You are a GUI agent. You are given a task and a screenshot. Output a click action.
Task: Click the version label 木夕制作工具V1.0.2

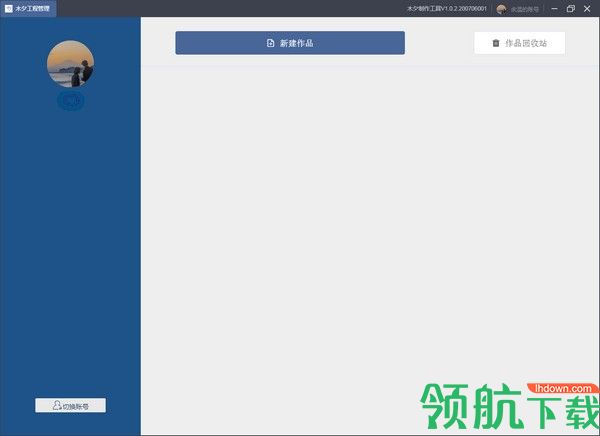[x=447, y=8]
